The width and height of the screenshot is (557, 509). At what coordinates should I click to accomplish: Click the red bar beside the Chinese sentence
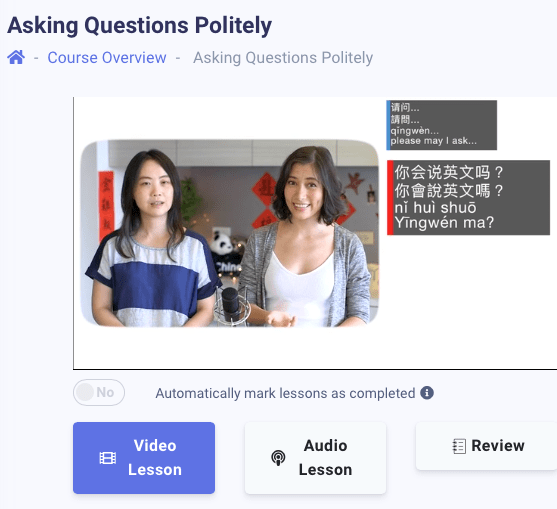390,197
